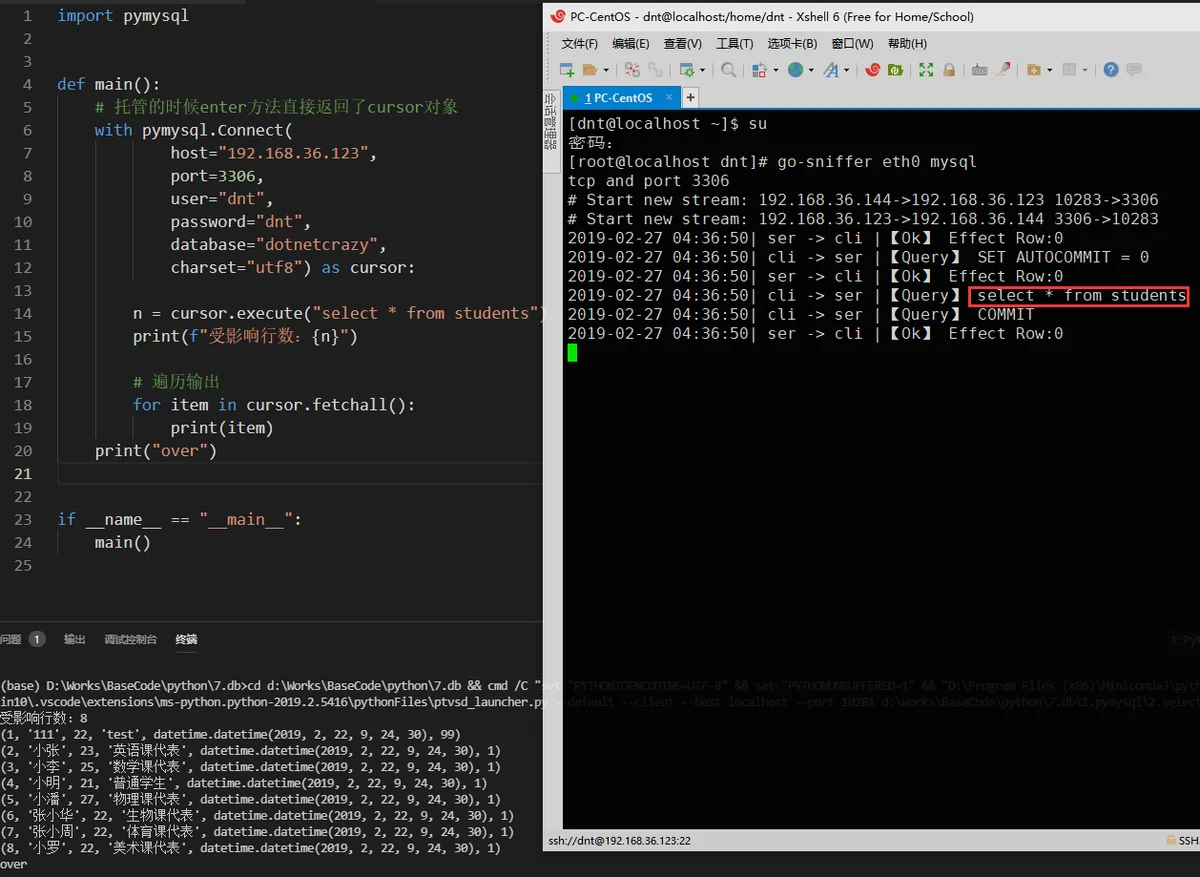Click the print("over") code line
This screenshot has height=877, width=1200.
(x=156, y=450)
